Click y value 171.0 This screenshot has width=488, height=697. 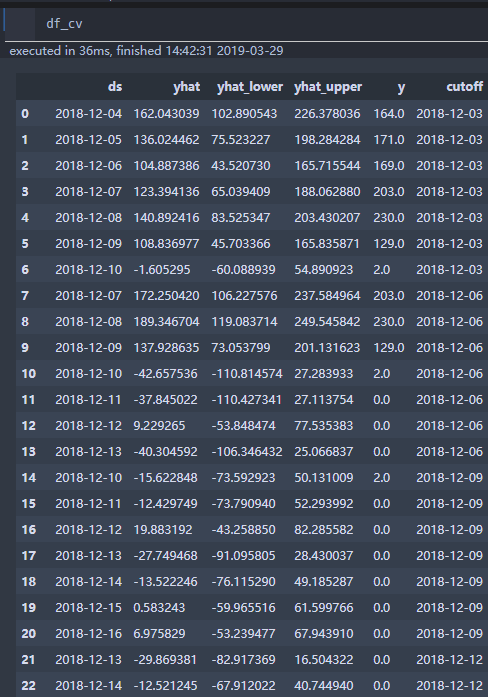pos(389,140)
